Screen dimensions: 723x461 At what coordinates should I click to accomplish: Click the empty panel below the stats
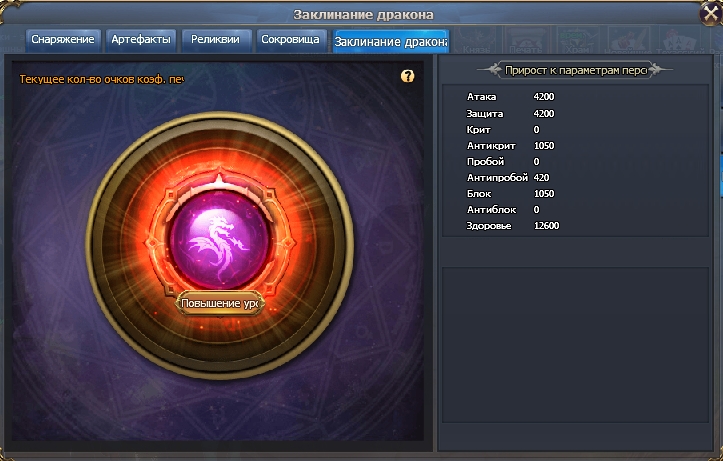[x=575, y=344]
